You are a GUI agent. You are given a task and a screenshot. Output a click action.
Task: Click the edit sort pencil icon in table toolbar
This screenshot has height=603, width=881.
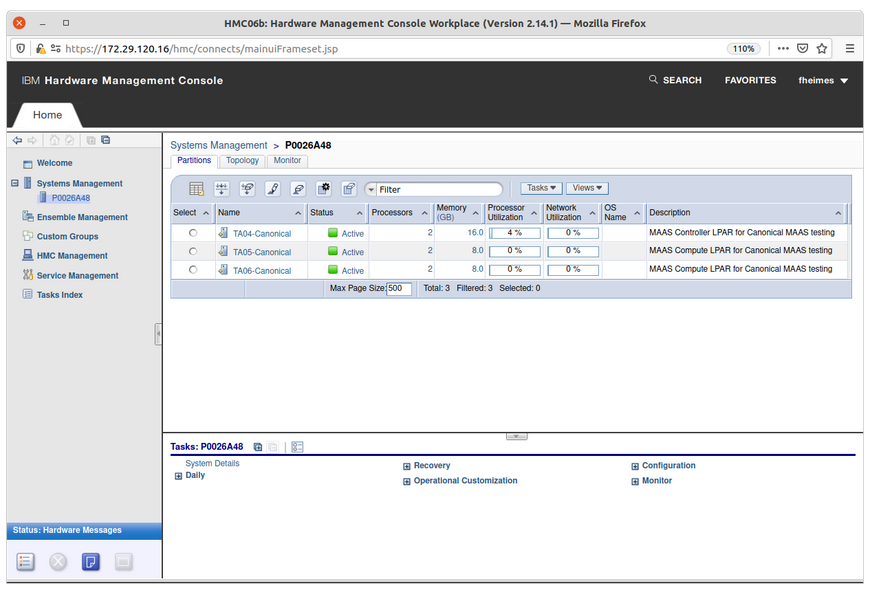(272, 189)
